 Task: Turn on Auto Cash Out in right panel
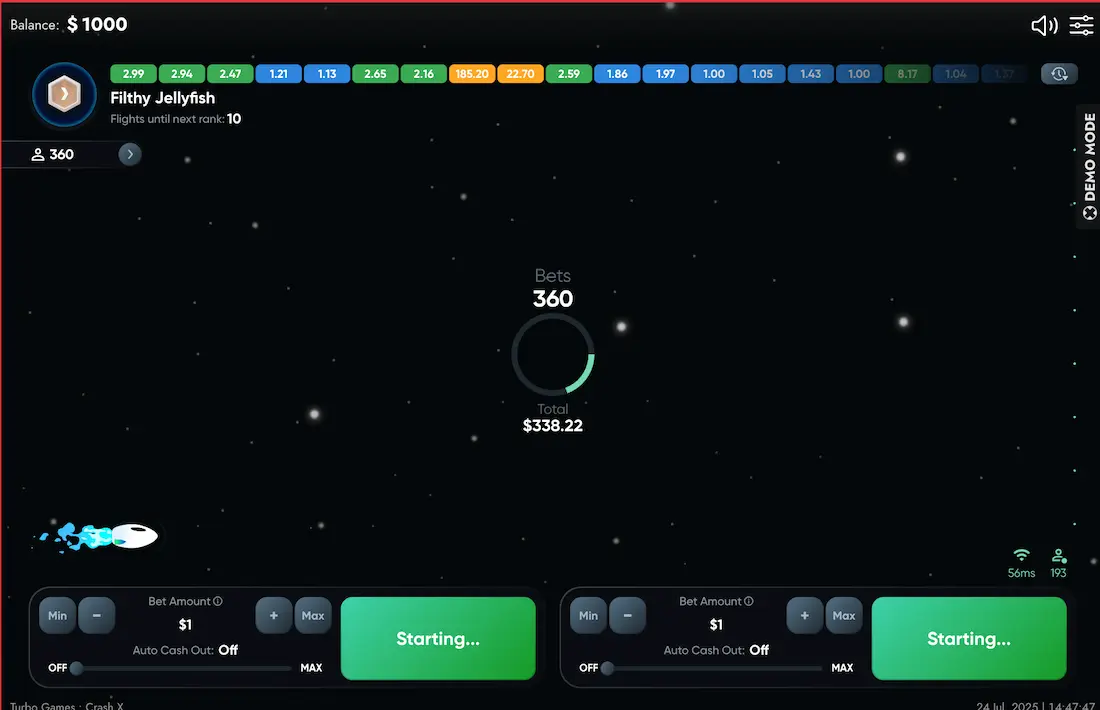[758, 650]
